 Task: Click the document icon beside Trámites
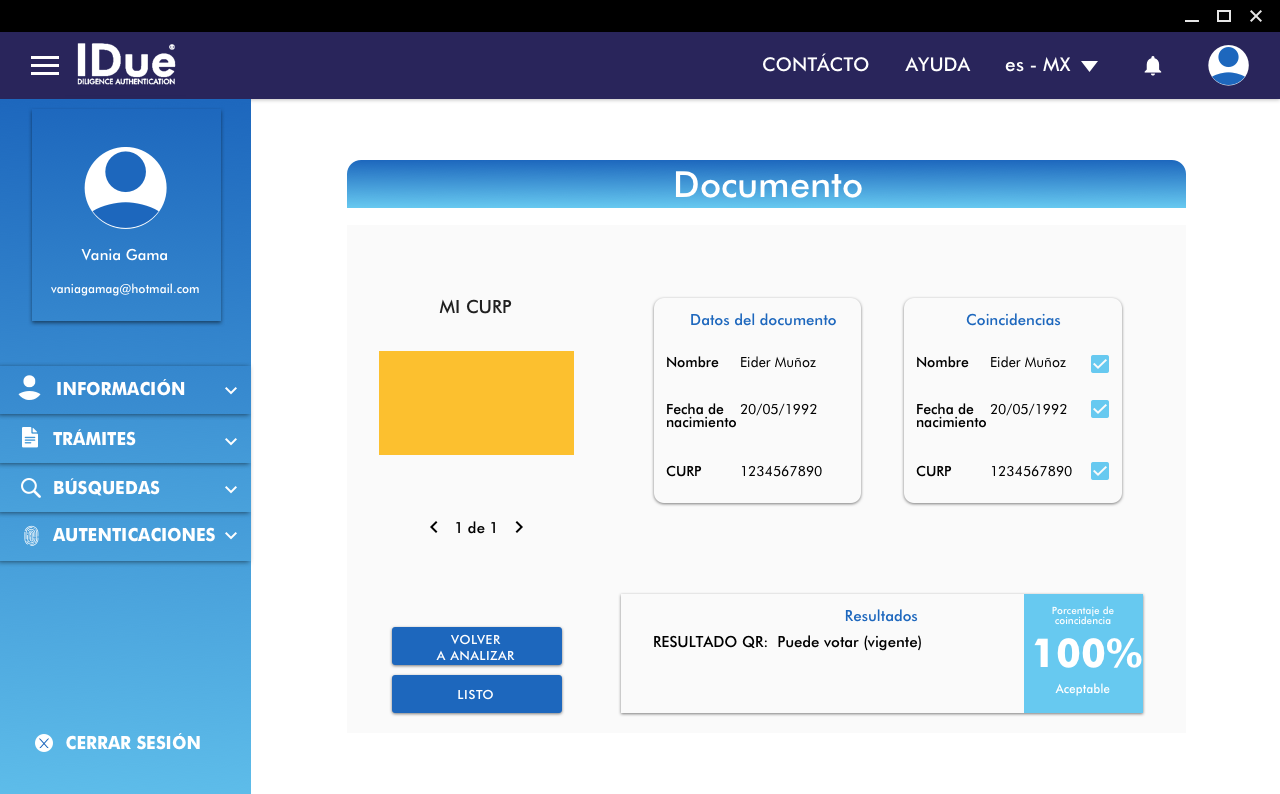point(30,438)
